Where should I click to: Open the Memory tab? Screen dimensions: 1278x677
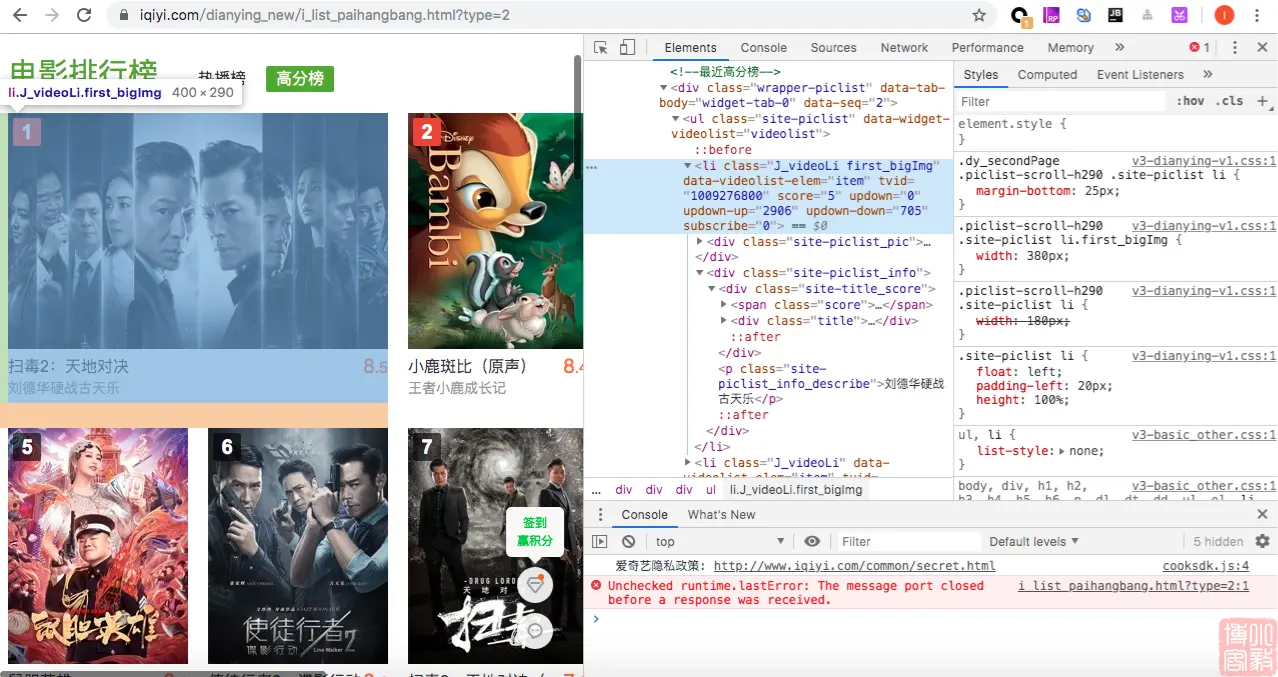tap(1071, 47)
